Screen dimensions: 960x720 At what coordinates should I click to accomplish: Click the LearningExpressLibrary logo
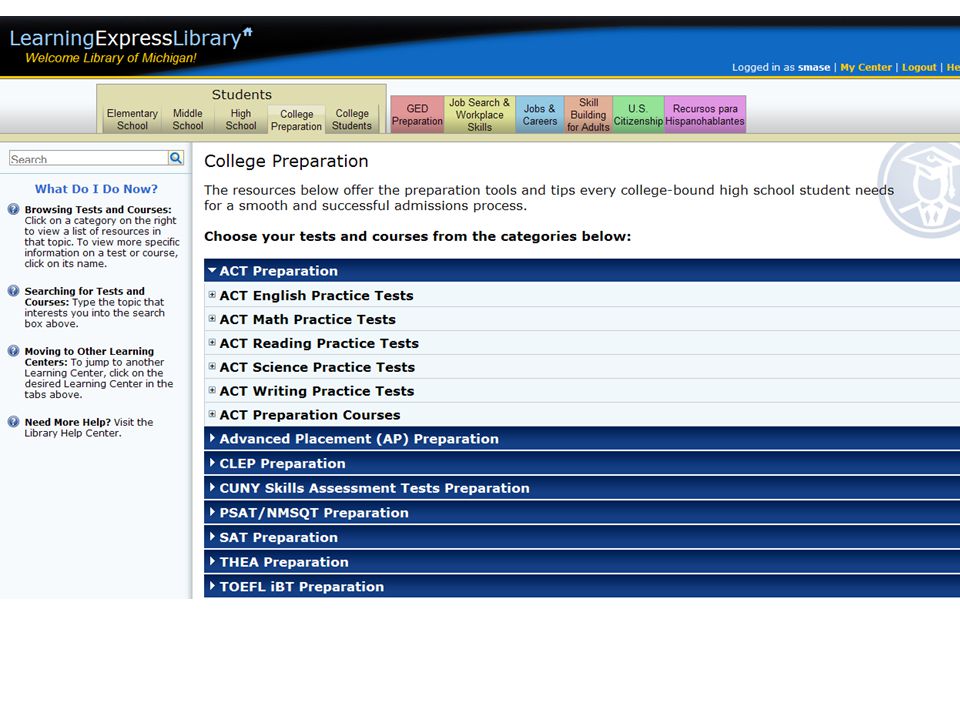130,38
